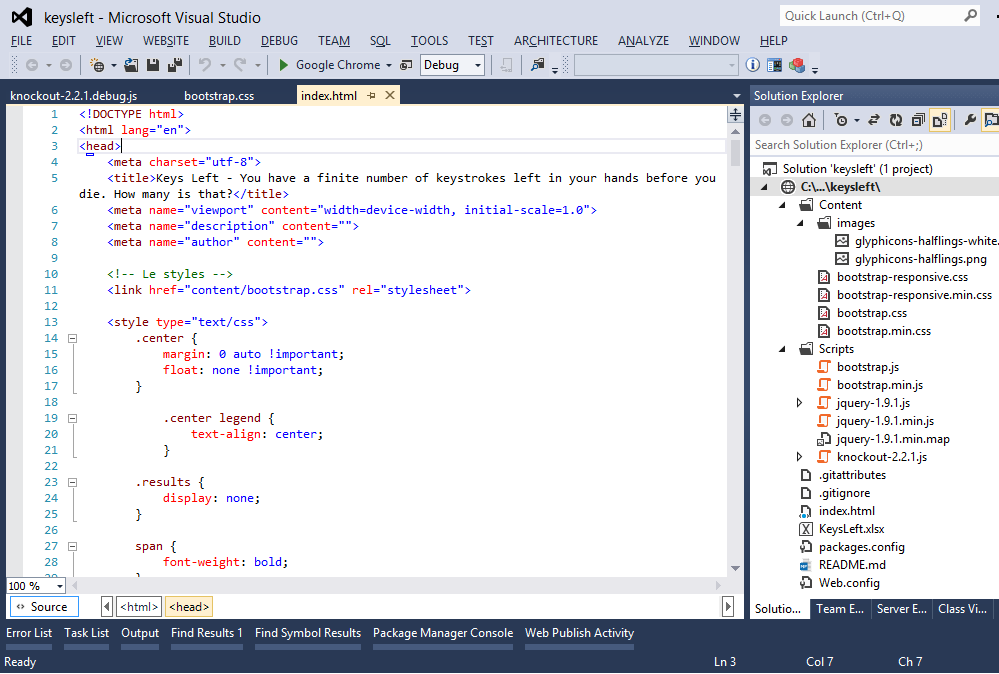This screenshot has height=674, width=999.
Task: Click Sync with Active Document icon
Action: pyautogui.click(x=873, y=120)
